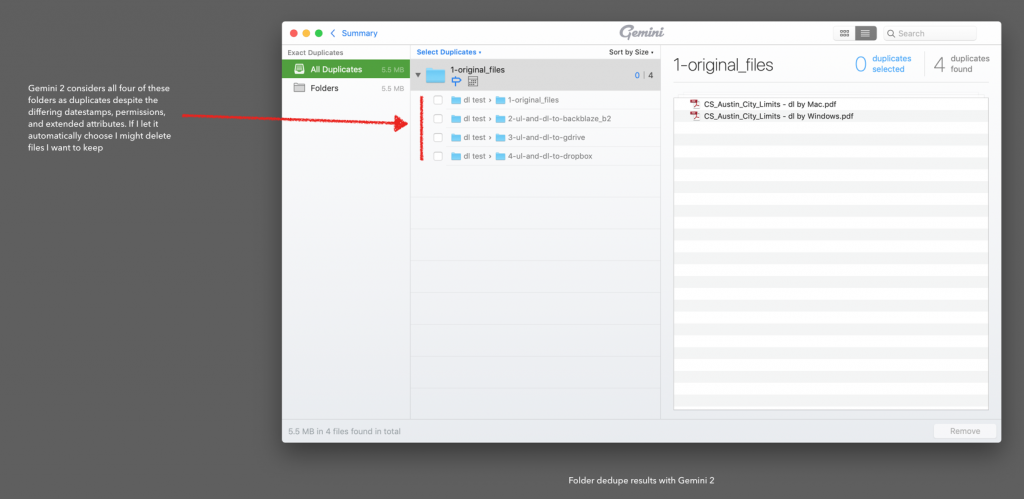The height and width of the screenshot is (499, 1024).
Task: Click the green zoom window button
Action: click(x=319, y=33)
